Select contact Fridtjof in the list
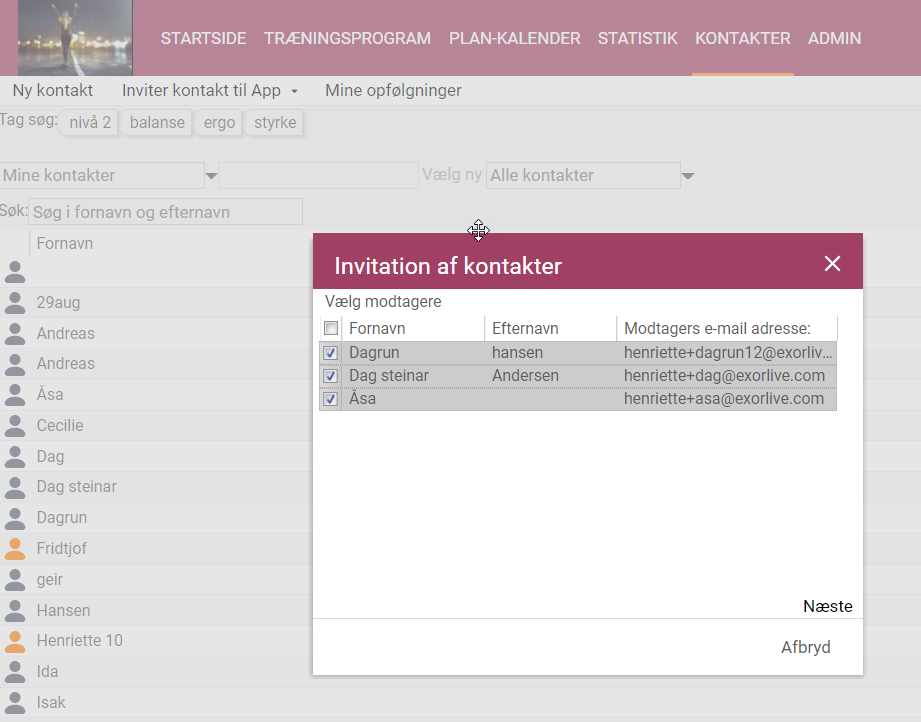Screen dimensions: 921x722 coord(61,548)
